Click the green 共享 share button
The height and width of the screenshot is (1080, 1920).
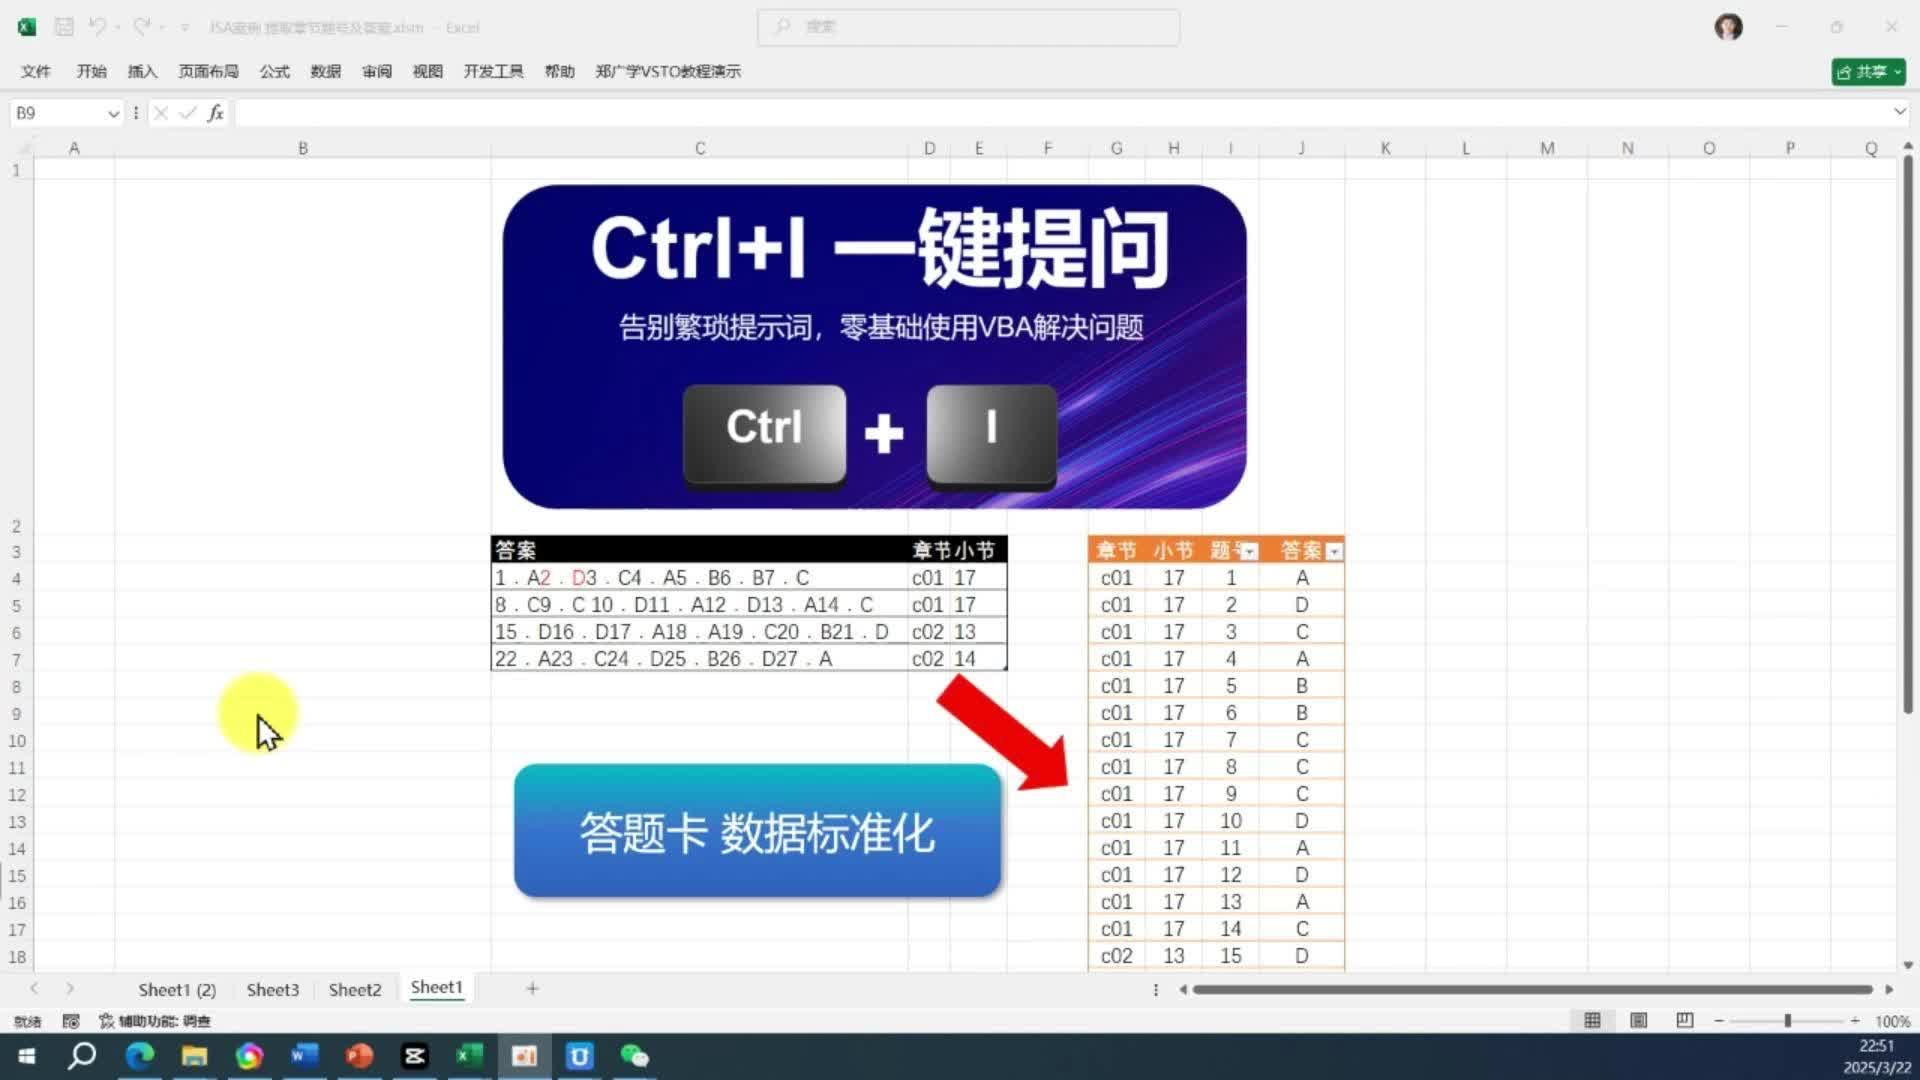[1867, 72]
